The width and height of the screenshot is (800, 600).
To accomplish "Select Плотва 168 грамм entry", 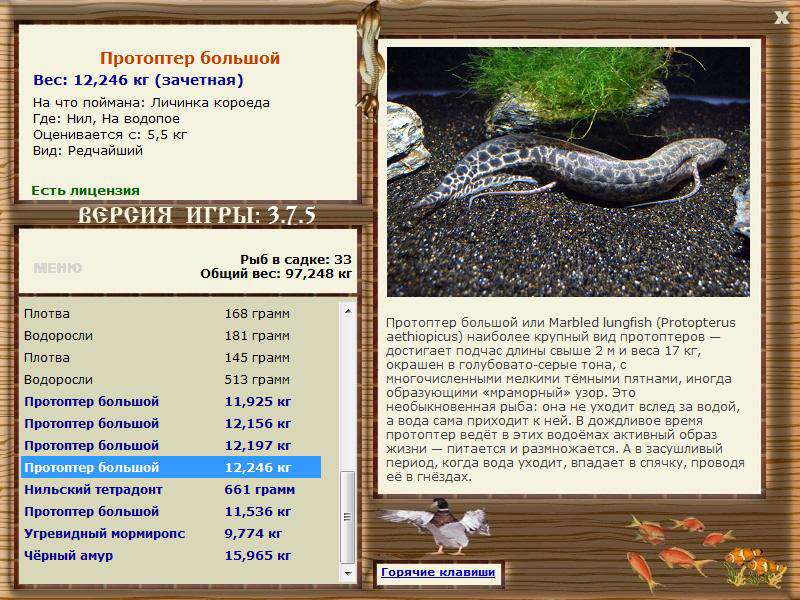I will pos(171,313).
